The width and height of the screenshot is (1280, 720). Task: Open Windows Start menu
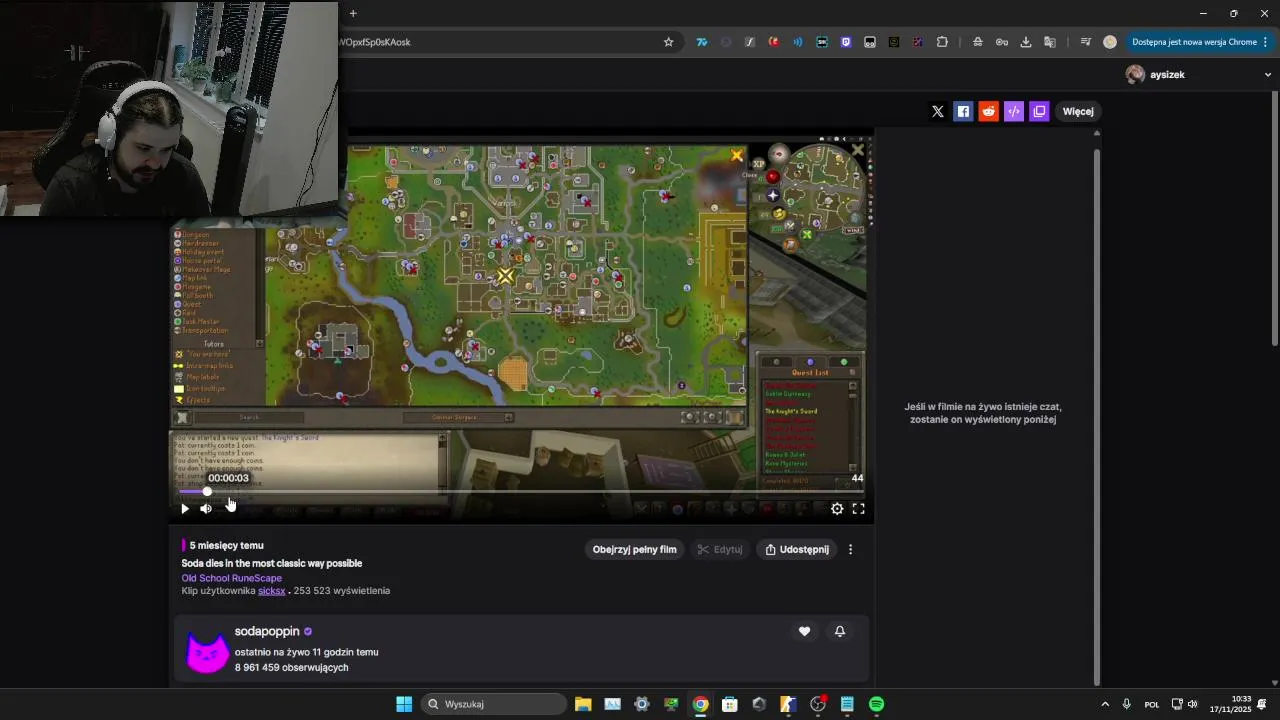(404, 704)
